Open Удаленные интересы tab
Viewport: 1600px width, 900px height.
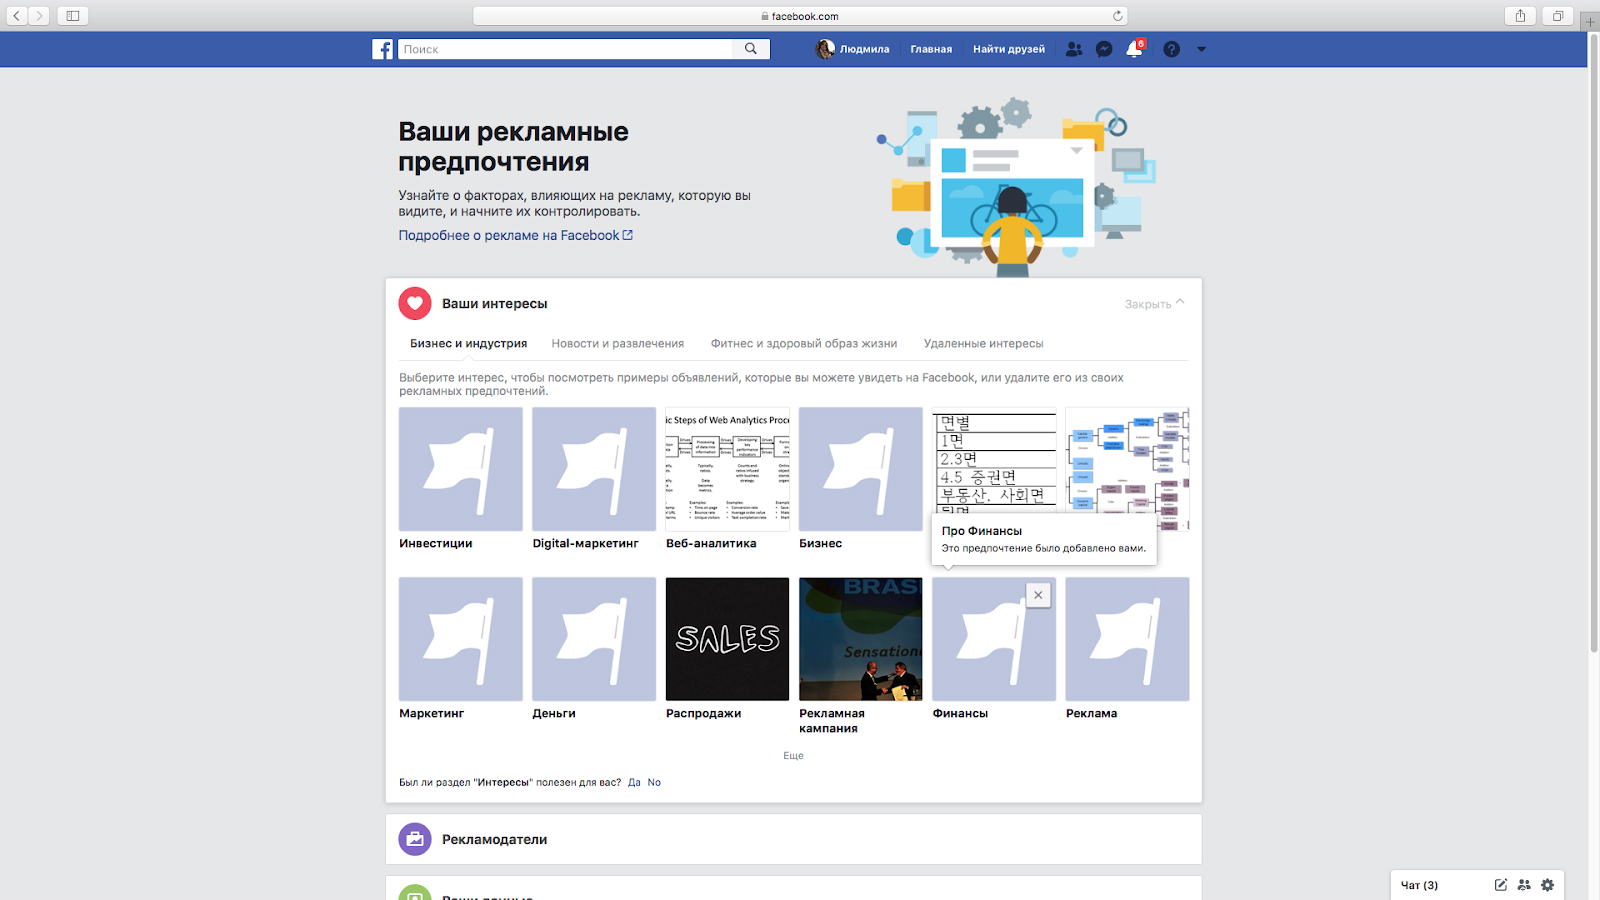click(x=983, y=343)
